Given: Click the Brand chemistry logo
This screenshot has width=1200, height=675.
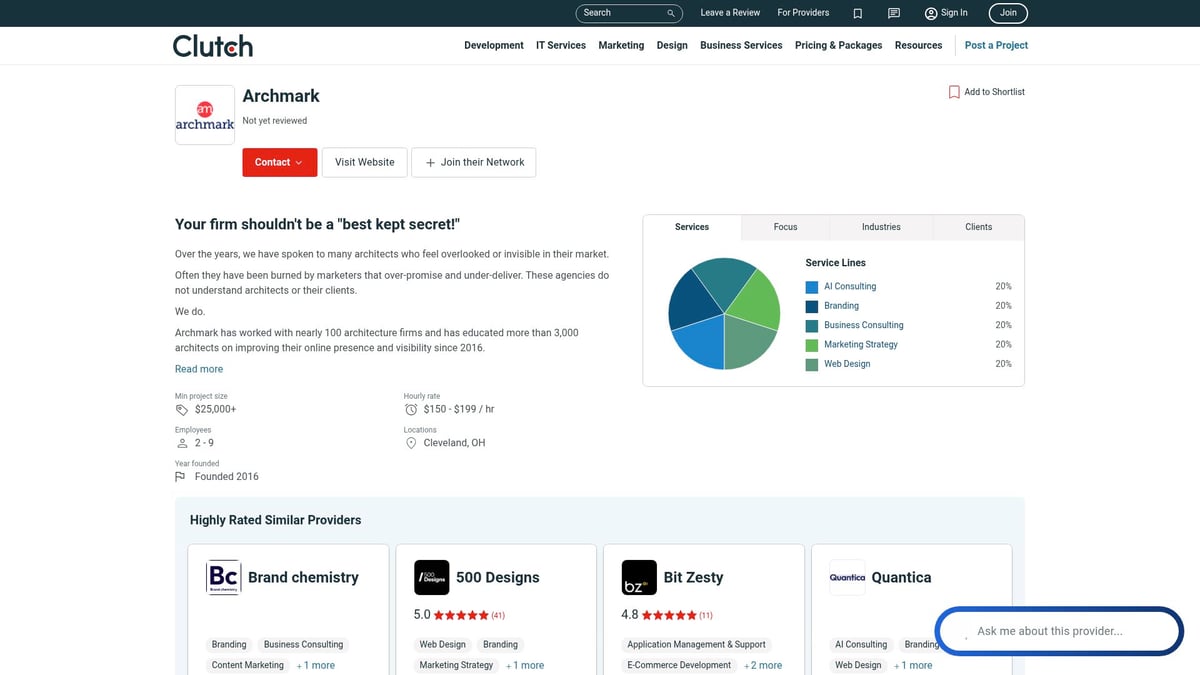Looking at the screenshot, I should pos(224,577).
